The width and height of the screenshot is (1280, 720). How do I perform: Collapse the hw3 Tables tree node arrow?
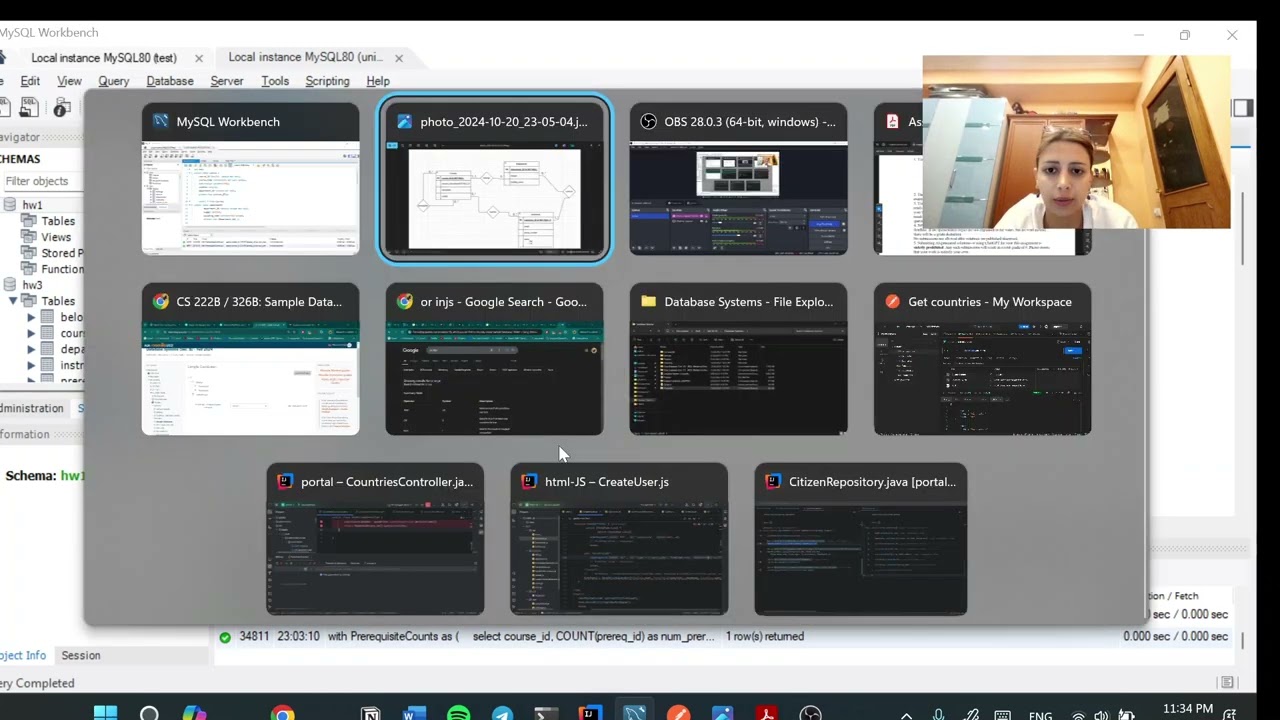[13, 301]
